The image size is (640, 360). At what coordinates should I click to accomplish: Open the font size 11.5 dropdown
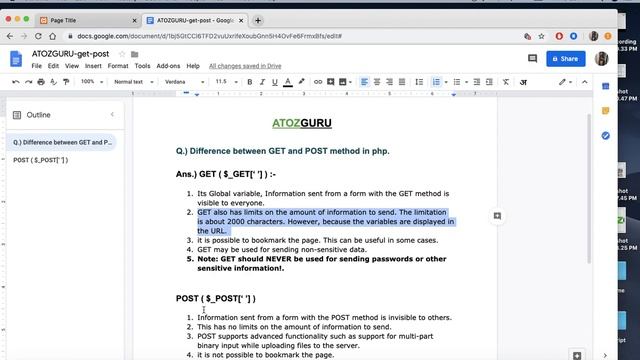click(226, 82)
